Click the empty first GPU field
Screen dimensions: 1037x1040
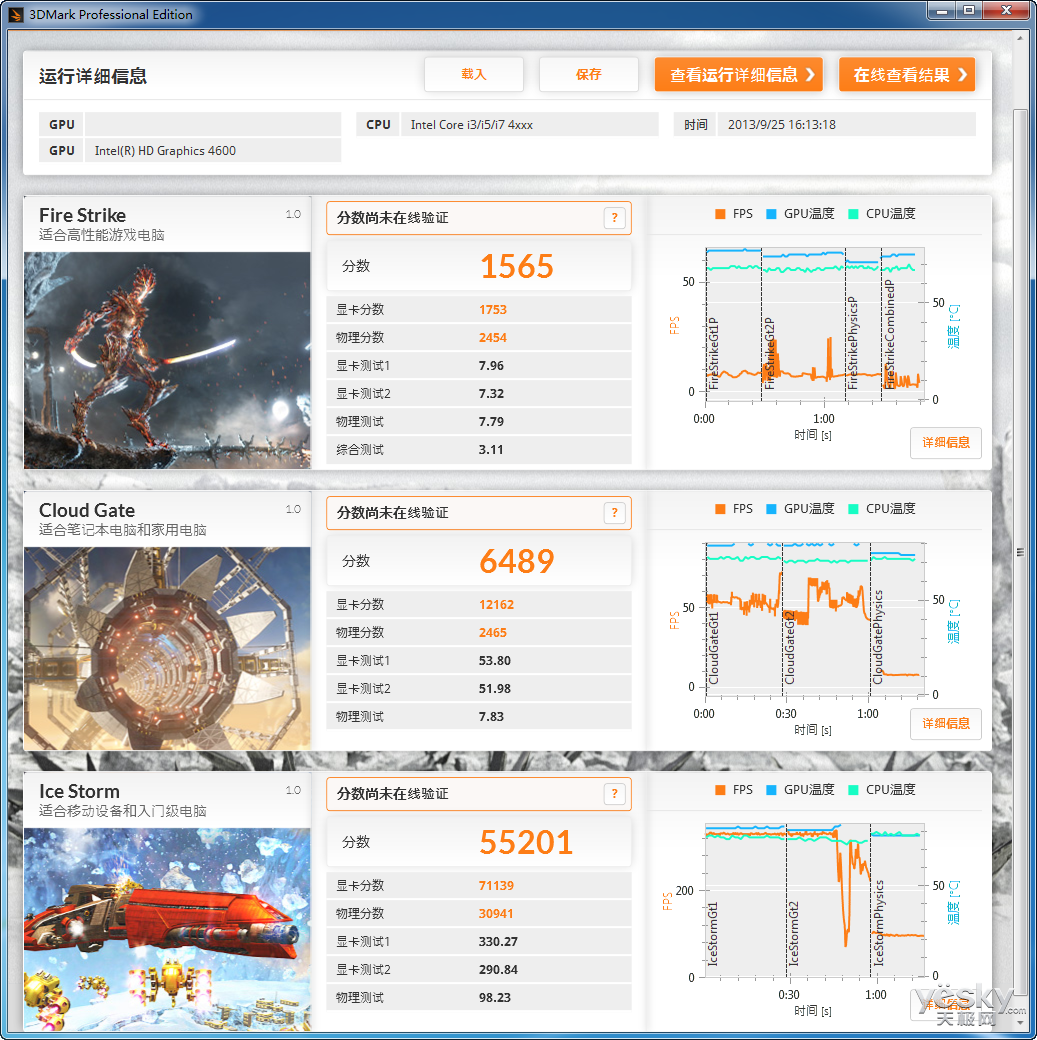click(213, 124)
